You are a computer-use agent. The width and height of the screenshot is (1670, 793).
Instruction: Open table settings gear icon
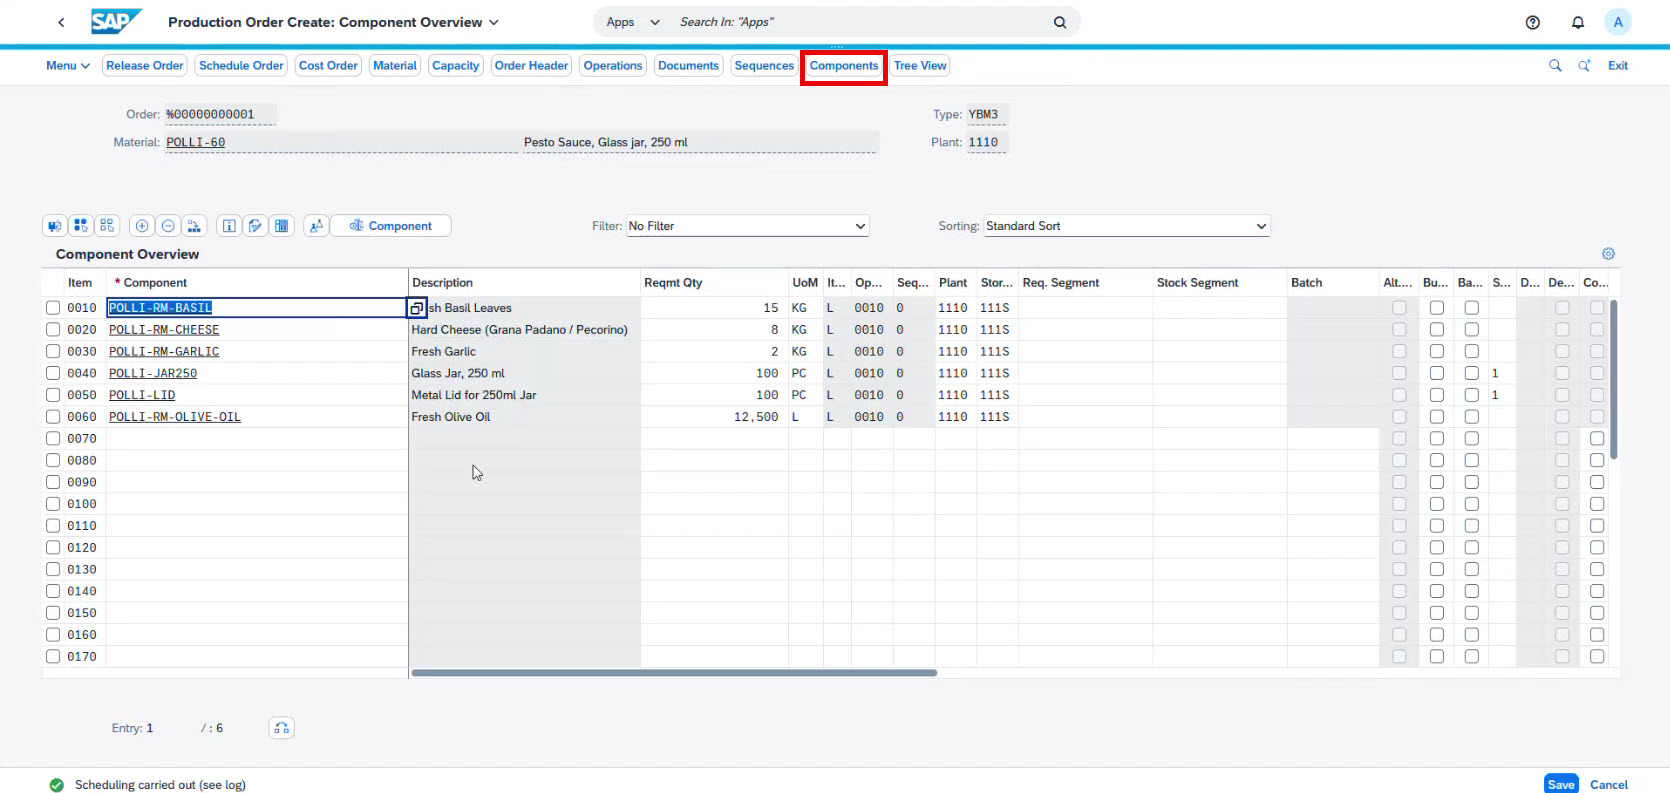(x=1608, y=254)
